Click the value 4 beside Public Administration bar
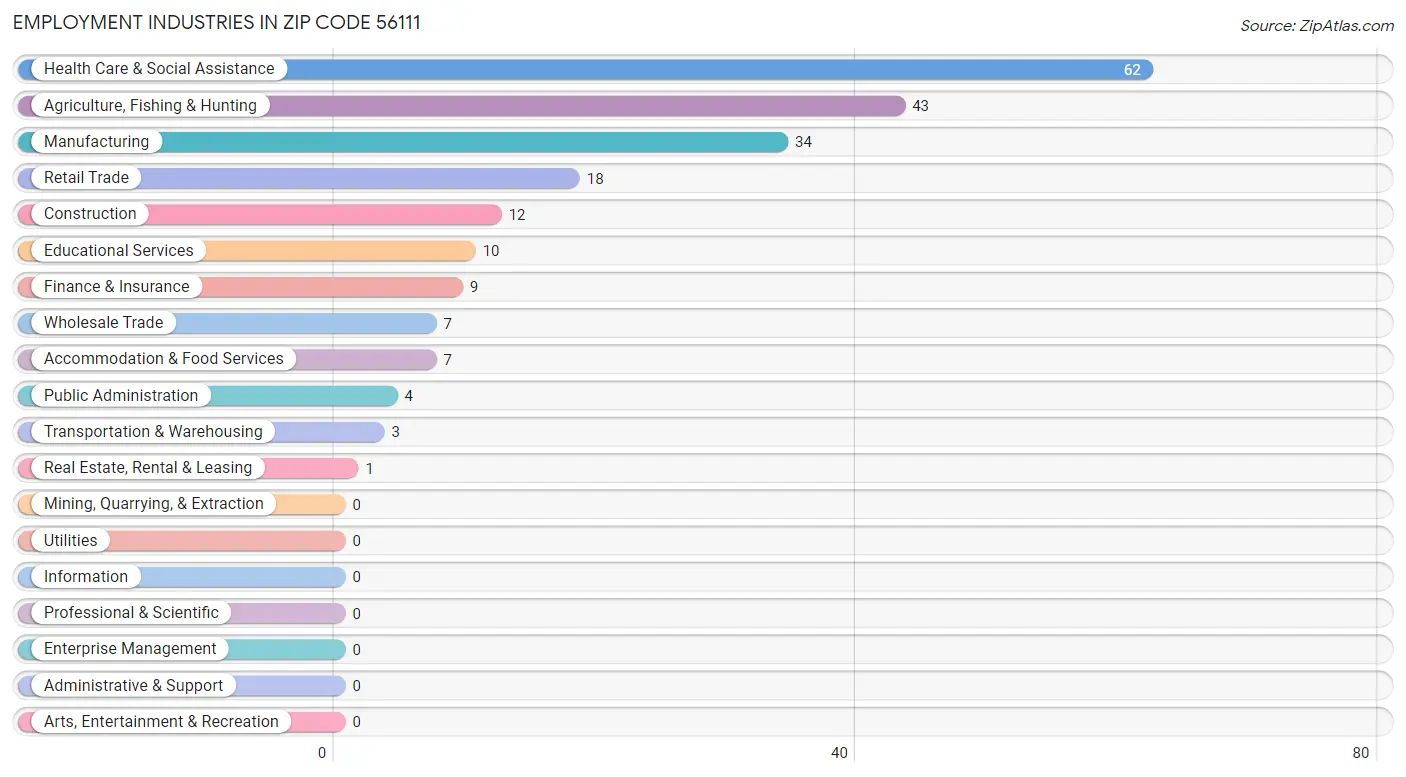This screenshot has height=777, width=1406. [409, 396]
